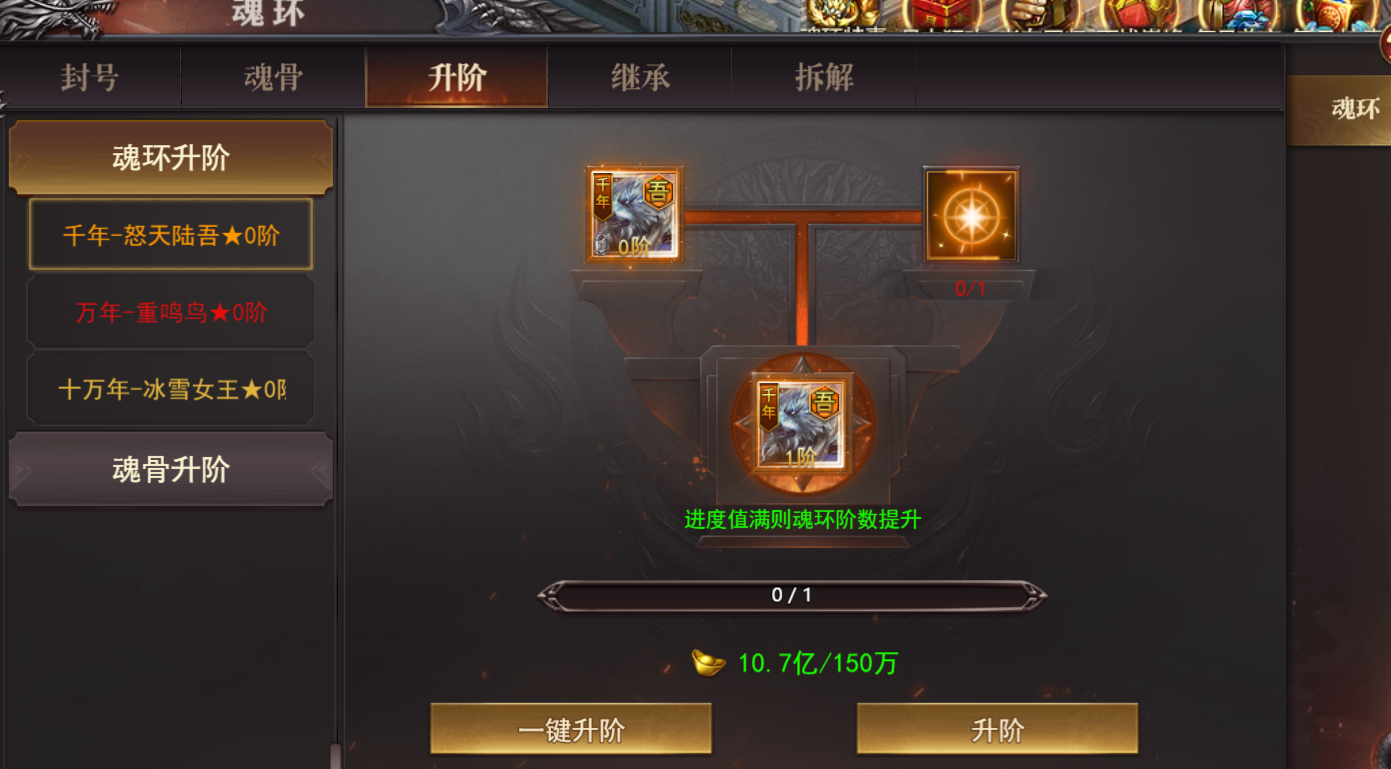Image resolution: width=1391 pixels, height=769 pixels.
Task: Expand the 魂骨升阶 section
Action: (171, 469)
